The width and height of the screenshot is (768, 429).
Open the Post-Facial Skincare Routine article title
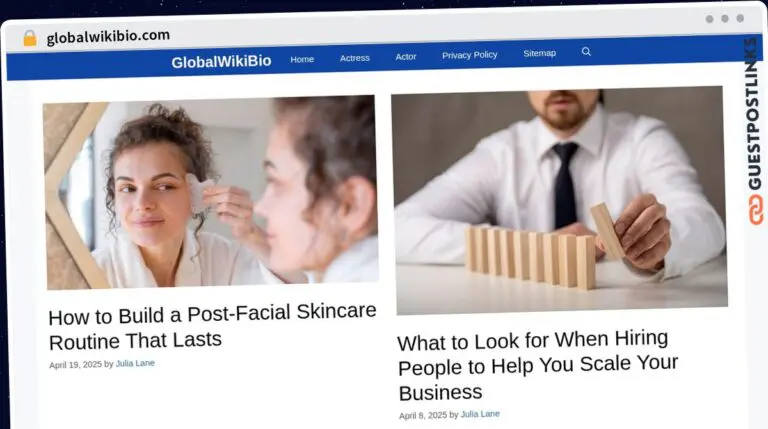pyautogui.click(x=213, y=327)
